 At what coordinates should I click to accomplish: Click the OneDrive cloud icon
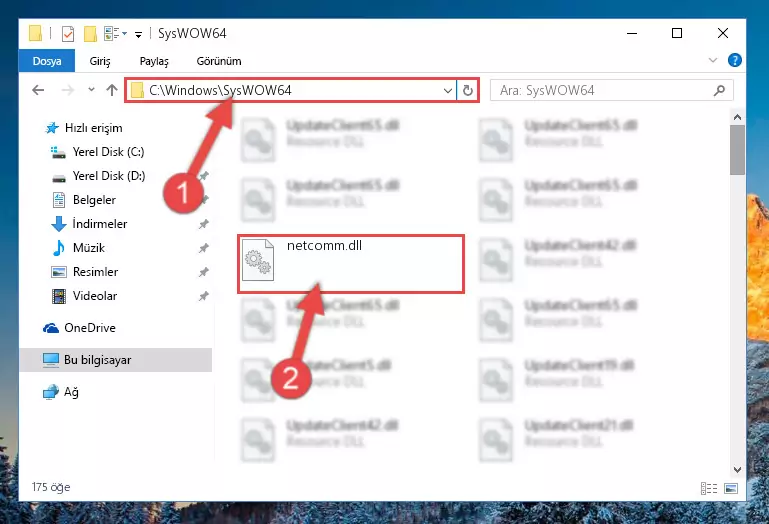51,328
